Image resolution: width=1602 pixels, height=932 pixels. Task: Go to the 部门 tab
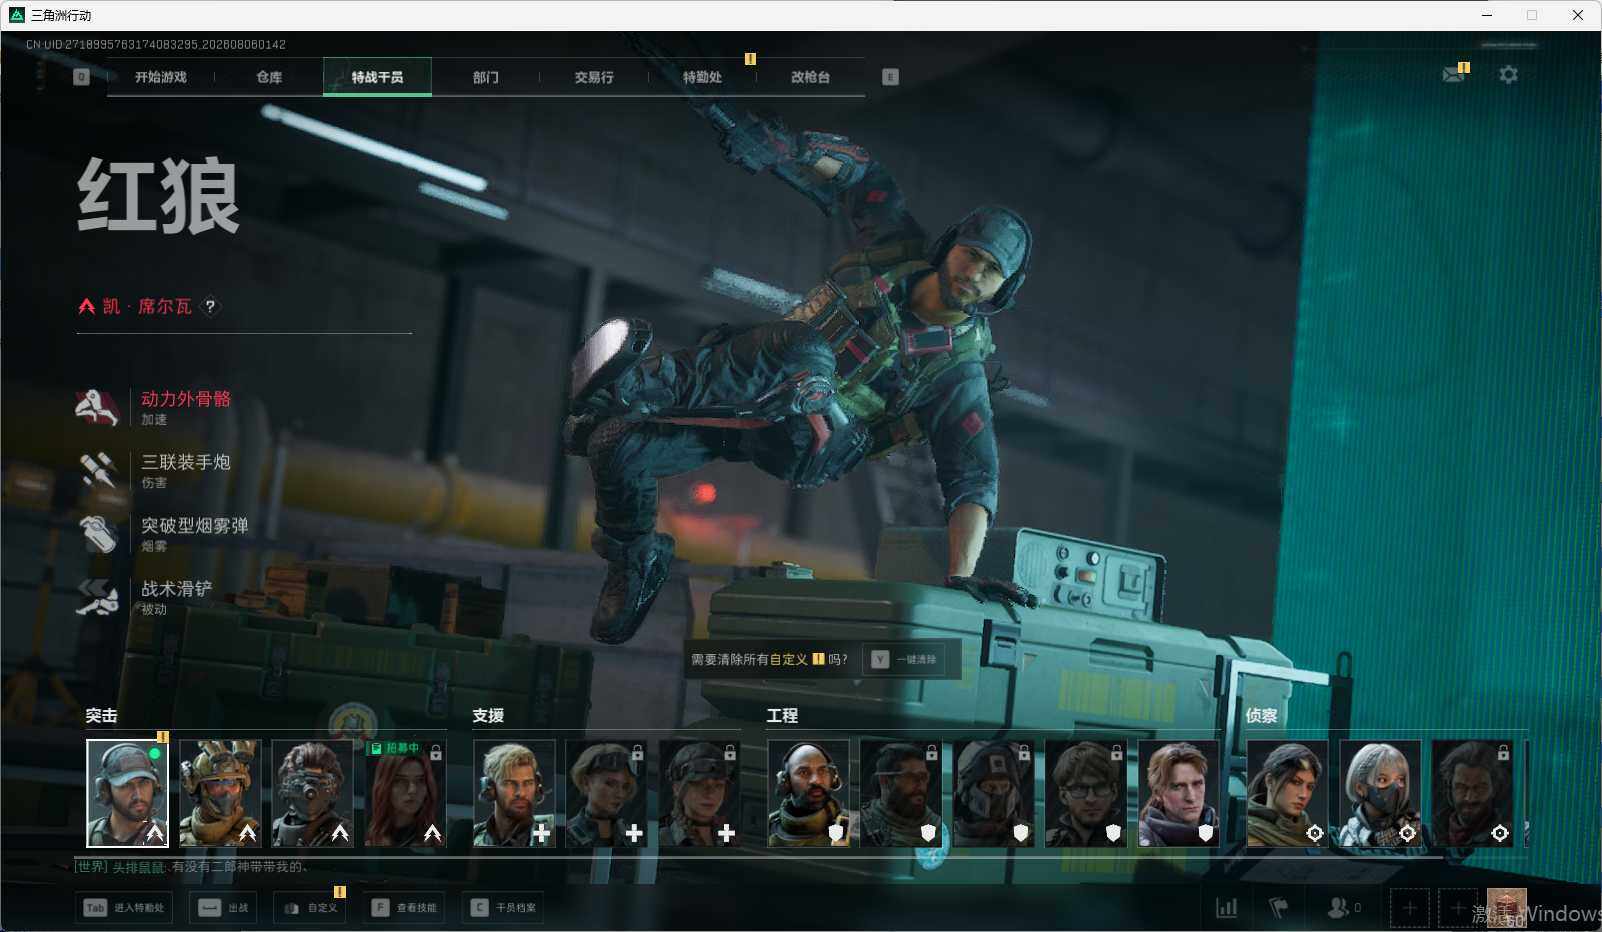(486, 77)
